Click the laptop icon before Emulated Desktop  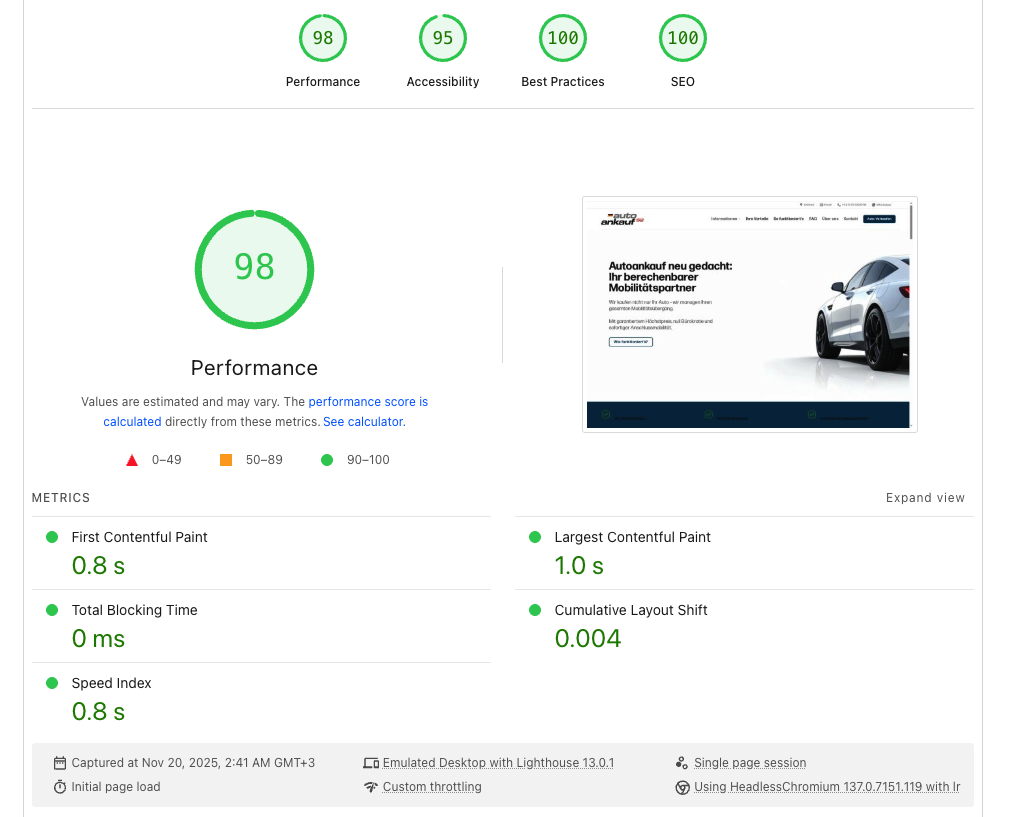coord(371,762)
